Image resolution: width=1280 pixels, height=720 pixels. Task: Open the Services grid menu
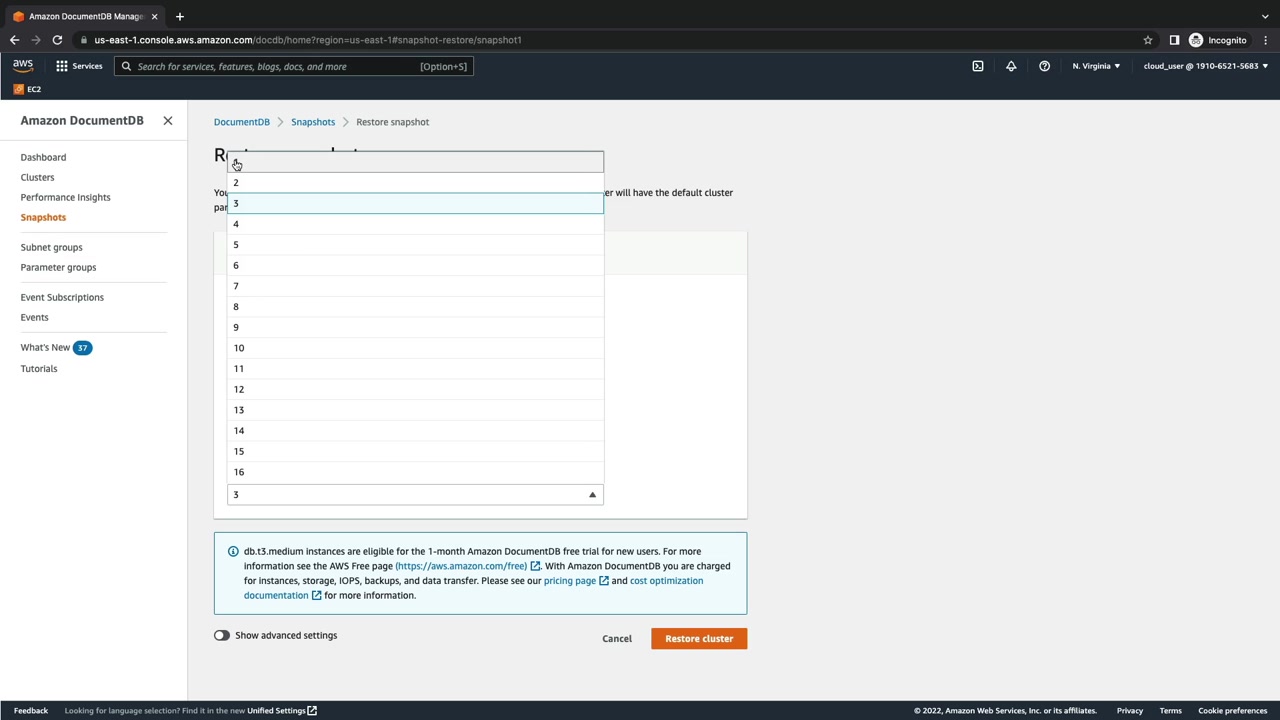[79, 66]
